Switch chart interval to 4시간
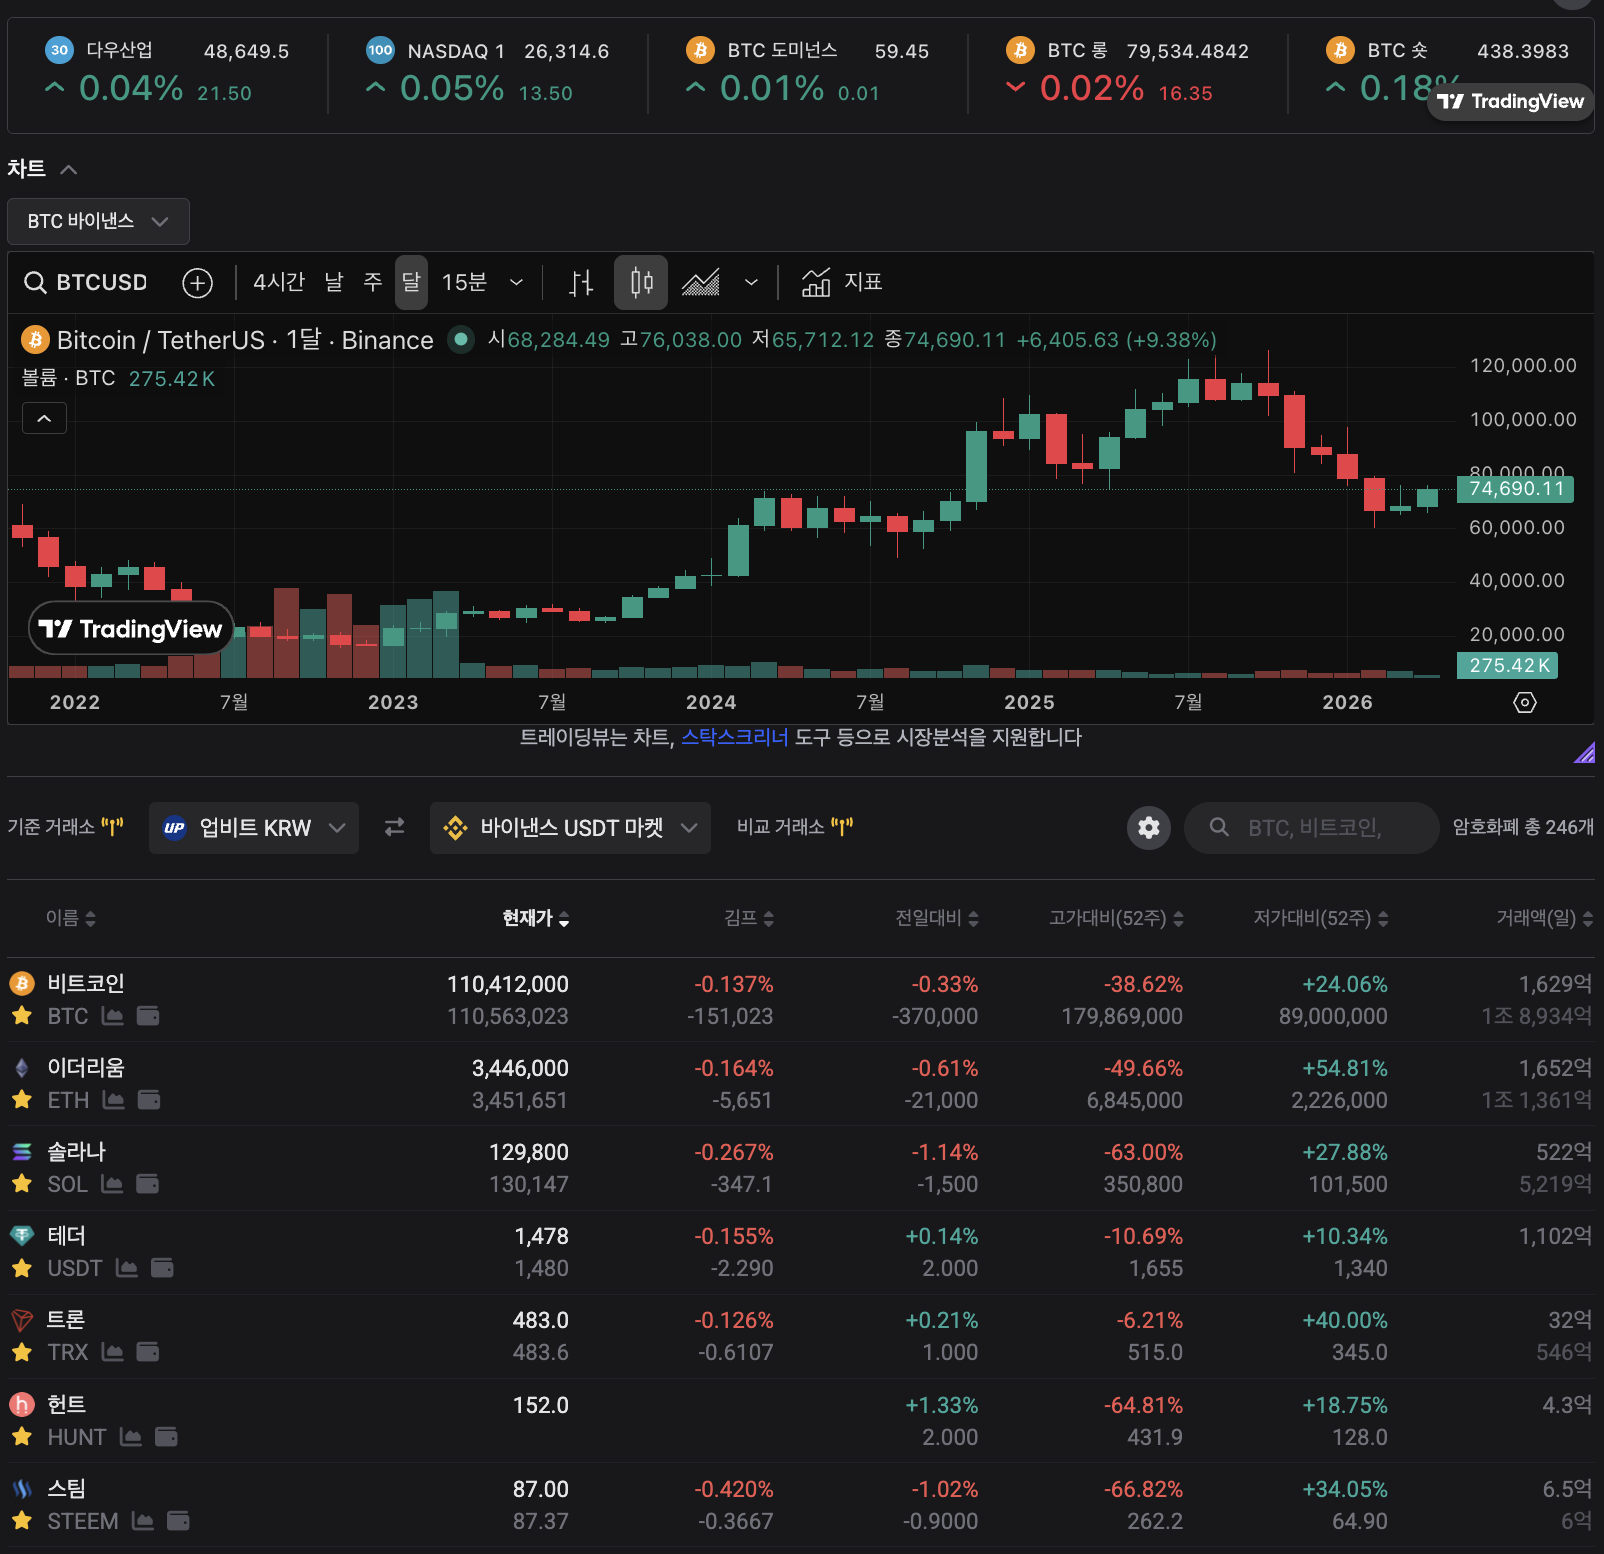1604x1554 pixels. [279, 283]
